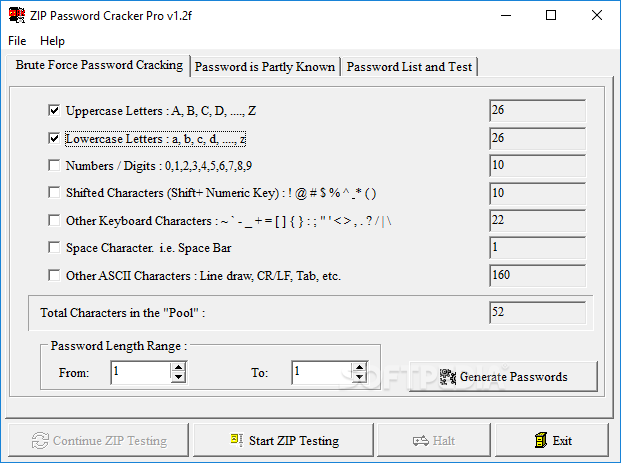621x463 pixels.
Task: Click the Exit button's icon
Action: pyautogui.click(x=541, y=440)
